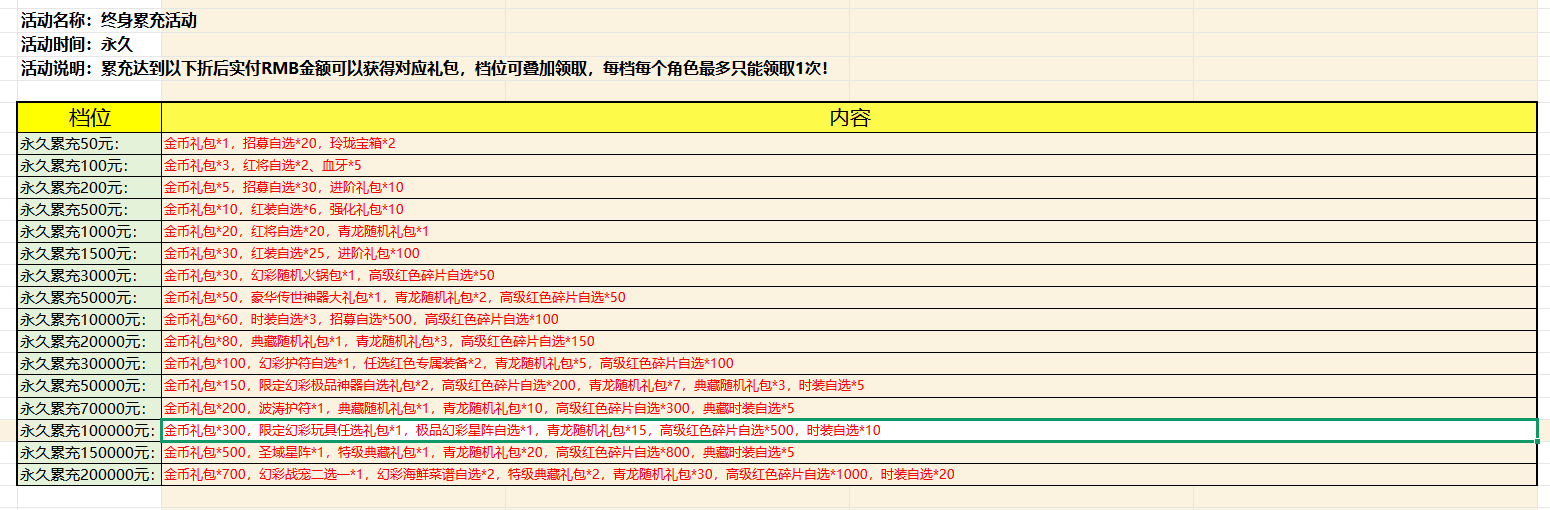Image resolution: width=1550 pixels, height=510 pixels.
Task: Click the 永久累充70000元 tier cell
Action: pyautogui.click(x=89, y=408)
